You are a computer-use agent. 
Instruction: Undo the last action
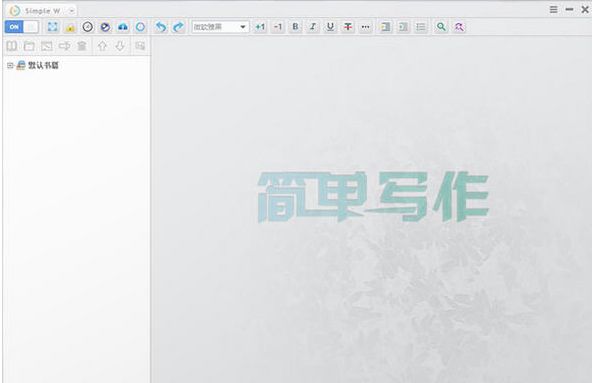[x=161, y=27]
